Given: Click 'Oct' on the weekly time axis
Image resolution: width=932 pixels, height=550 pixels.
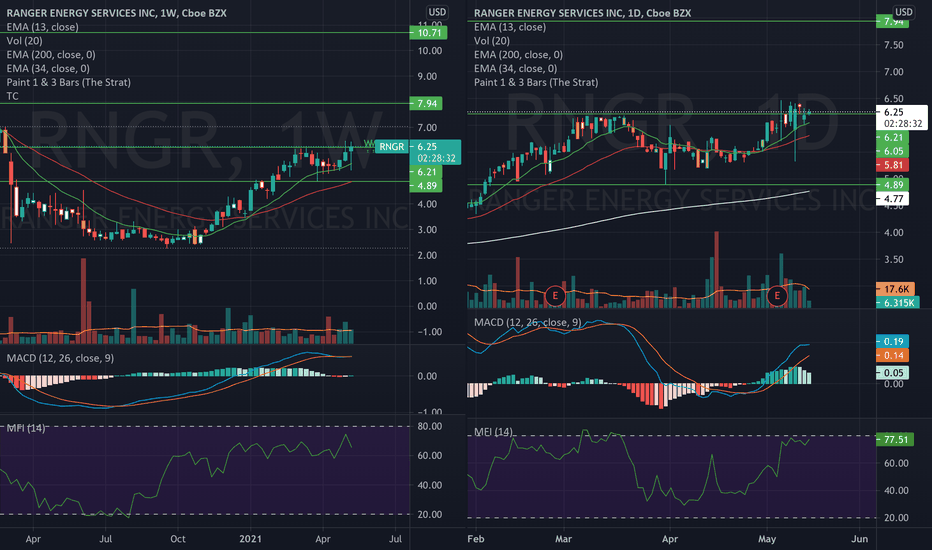Looking at the screenshot, I should pos(178,539).
